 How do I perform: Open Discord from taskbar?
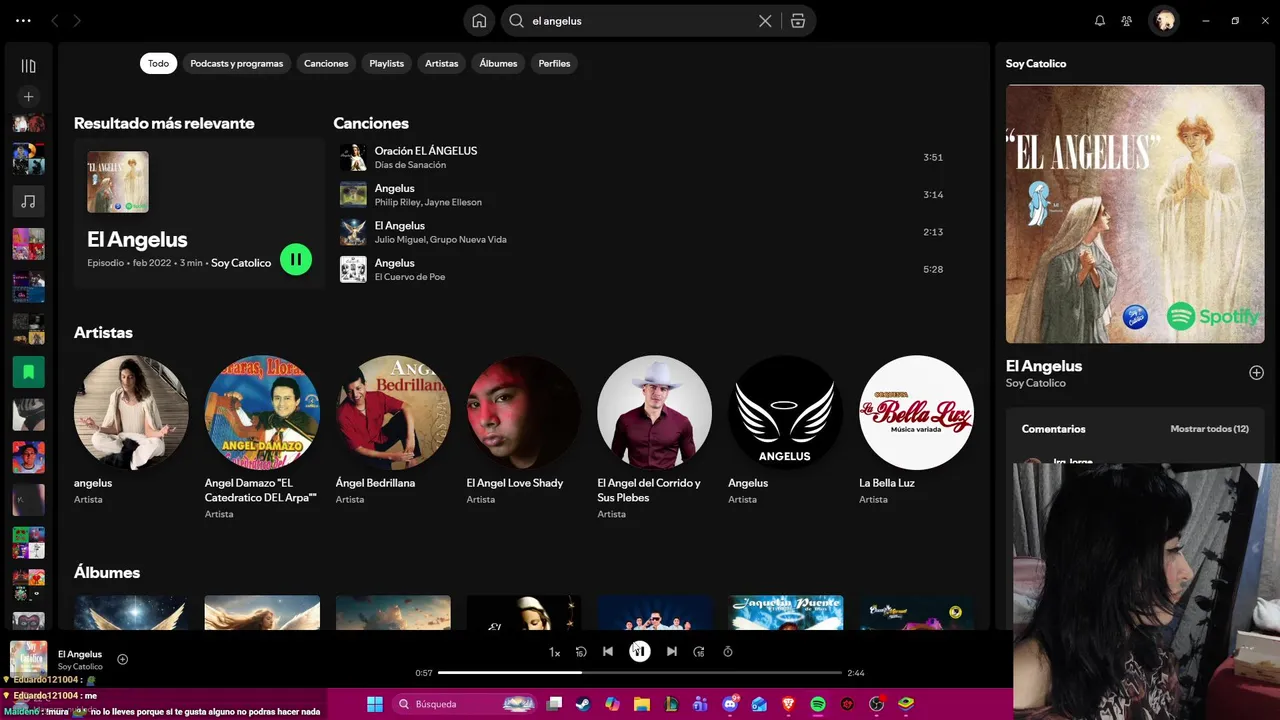click(x=730, y=704)
